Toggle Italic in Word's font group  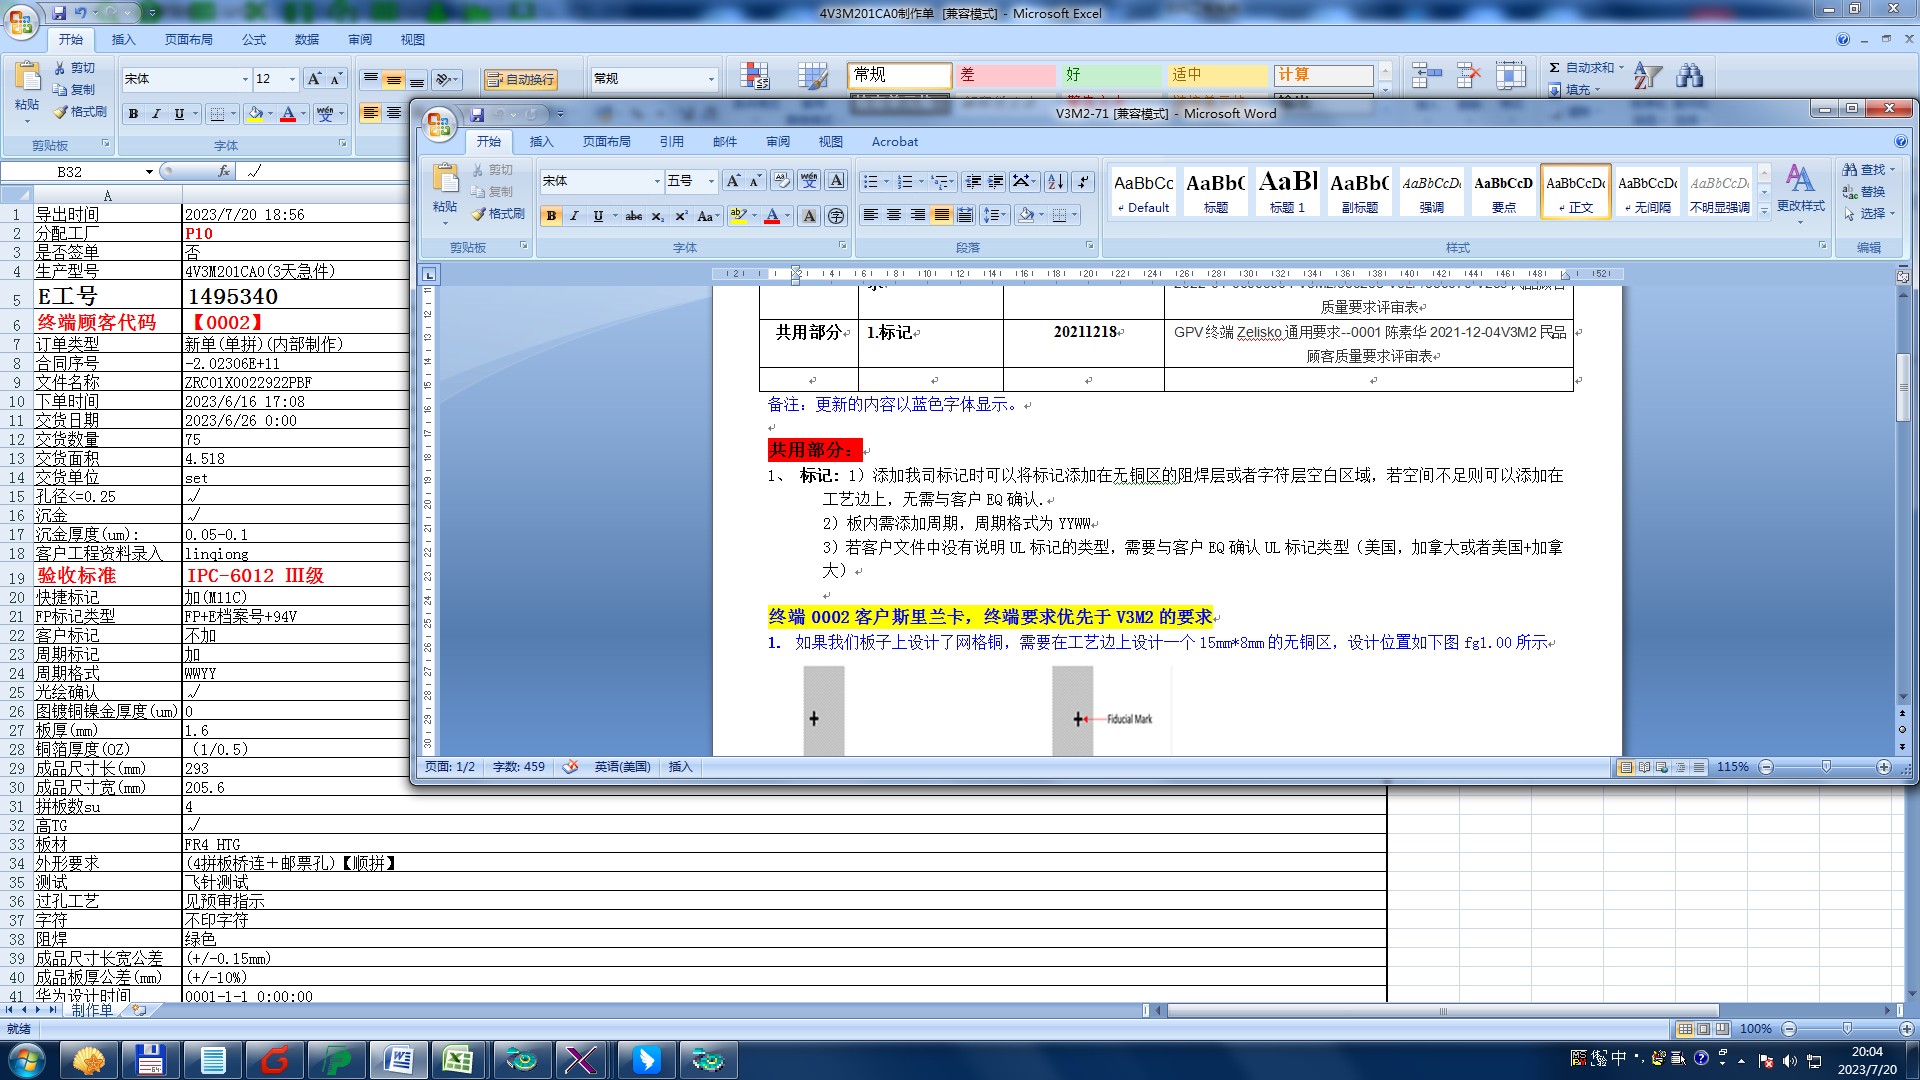[x=574, y=216]
